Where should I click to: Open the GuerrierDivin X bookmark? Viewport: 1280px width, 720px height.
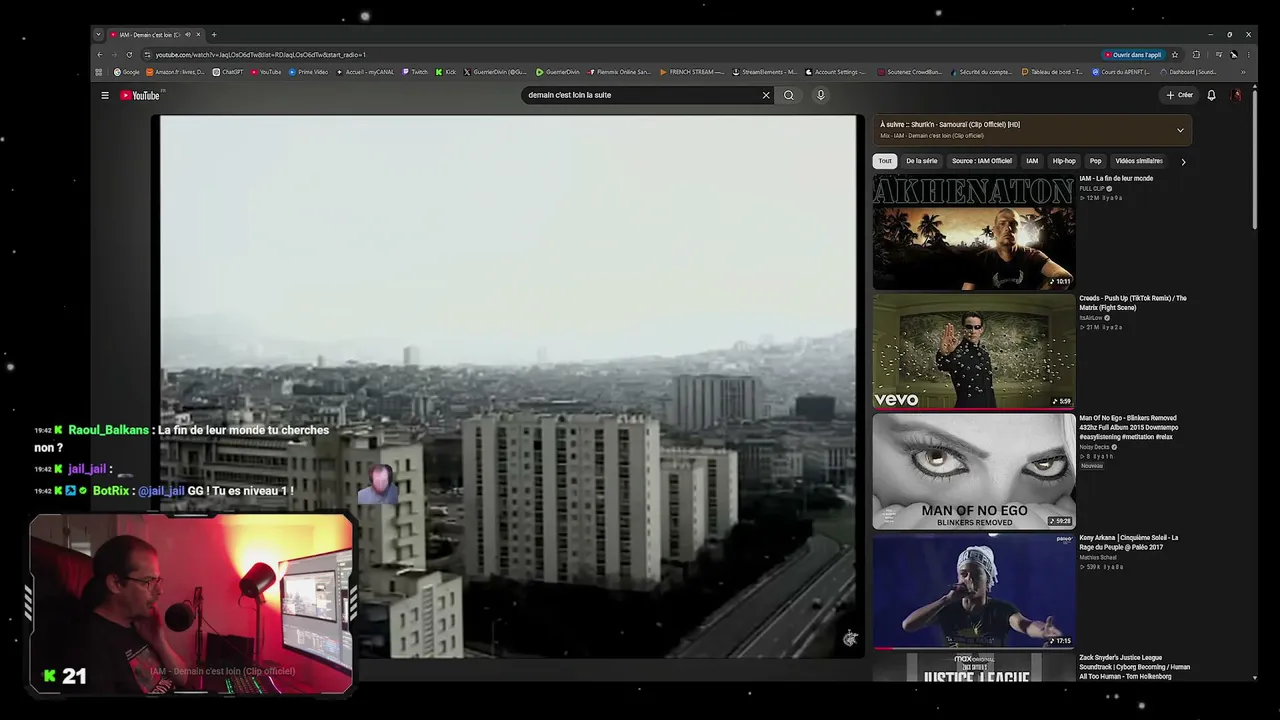(495, 72)
